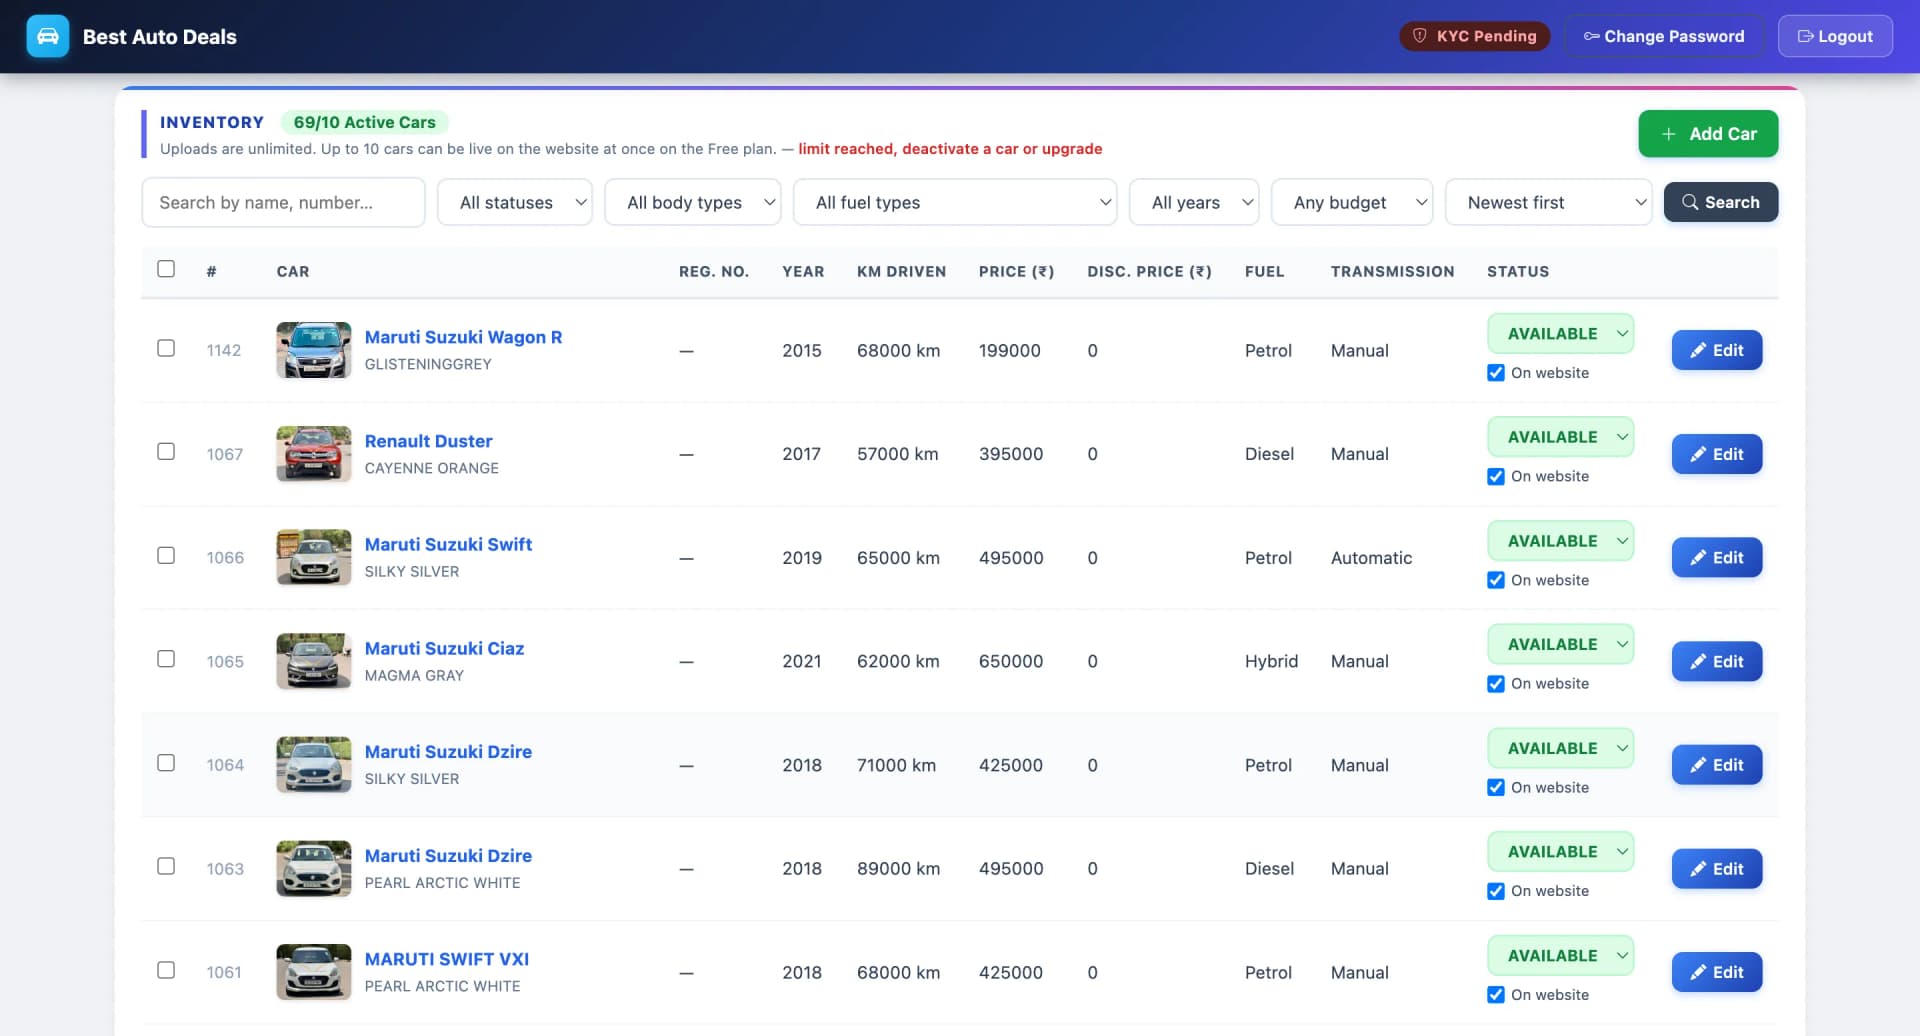Click the 'limit reached, deactivate a car or upgrade' text
This screenshot has width=1920, height=1036.
950,149
